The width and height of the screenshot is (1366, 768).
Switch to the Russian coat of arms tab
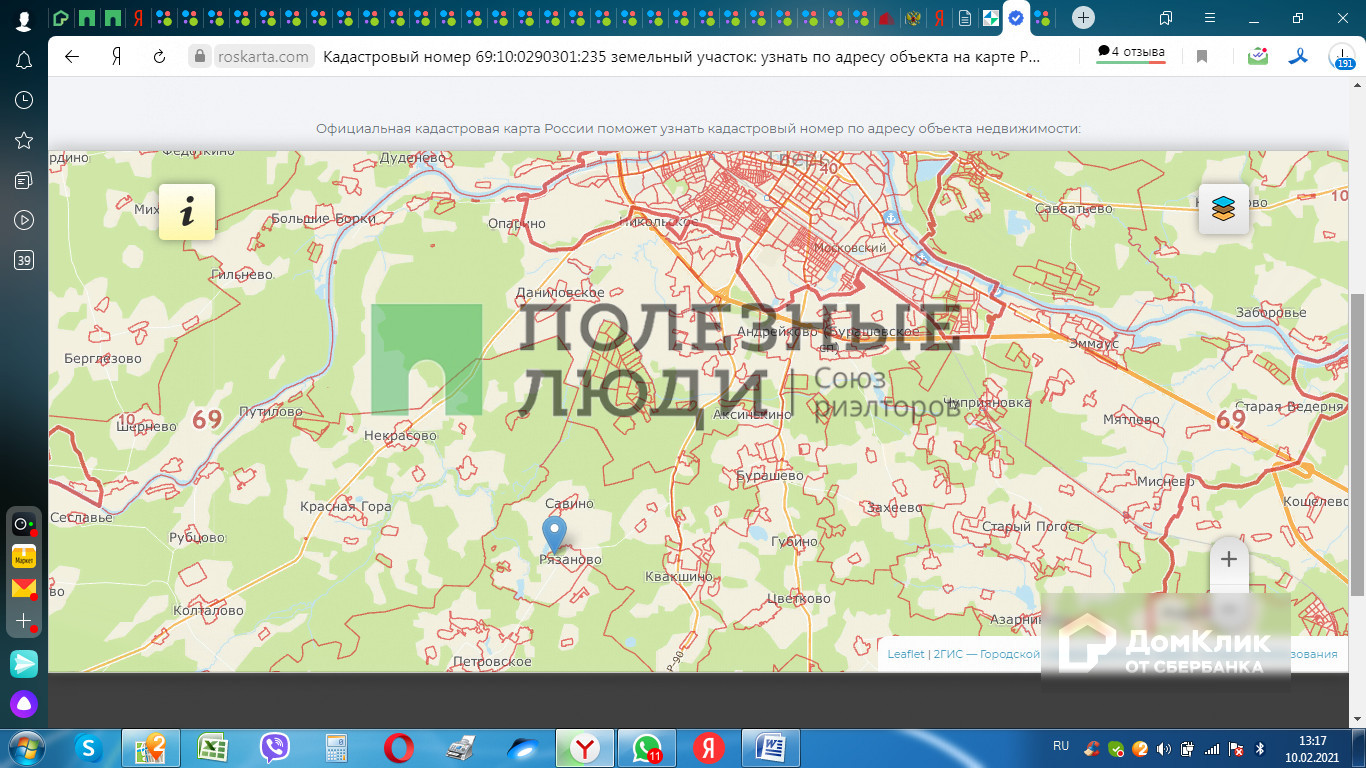tap(912, 18)
